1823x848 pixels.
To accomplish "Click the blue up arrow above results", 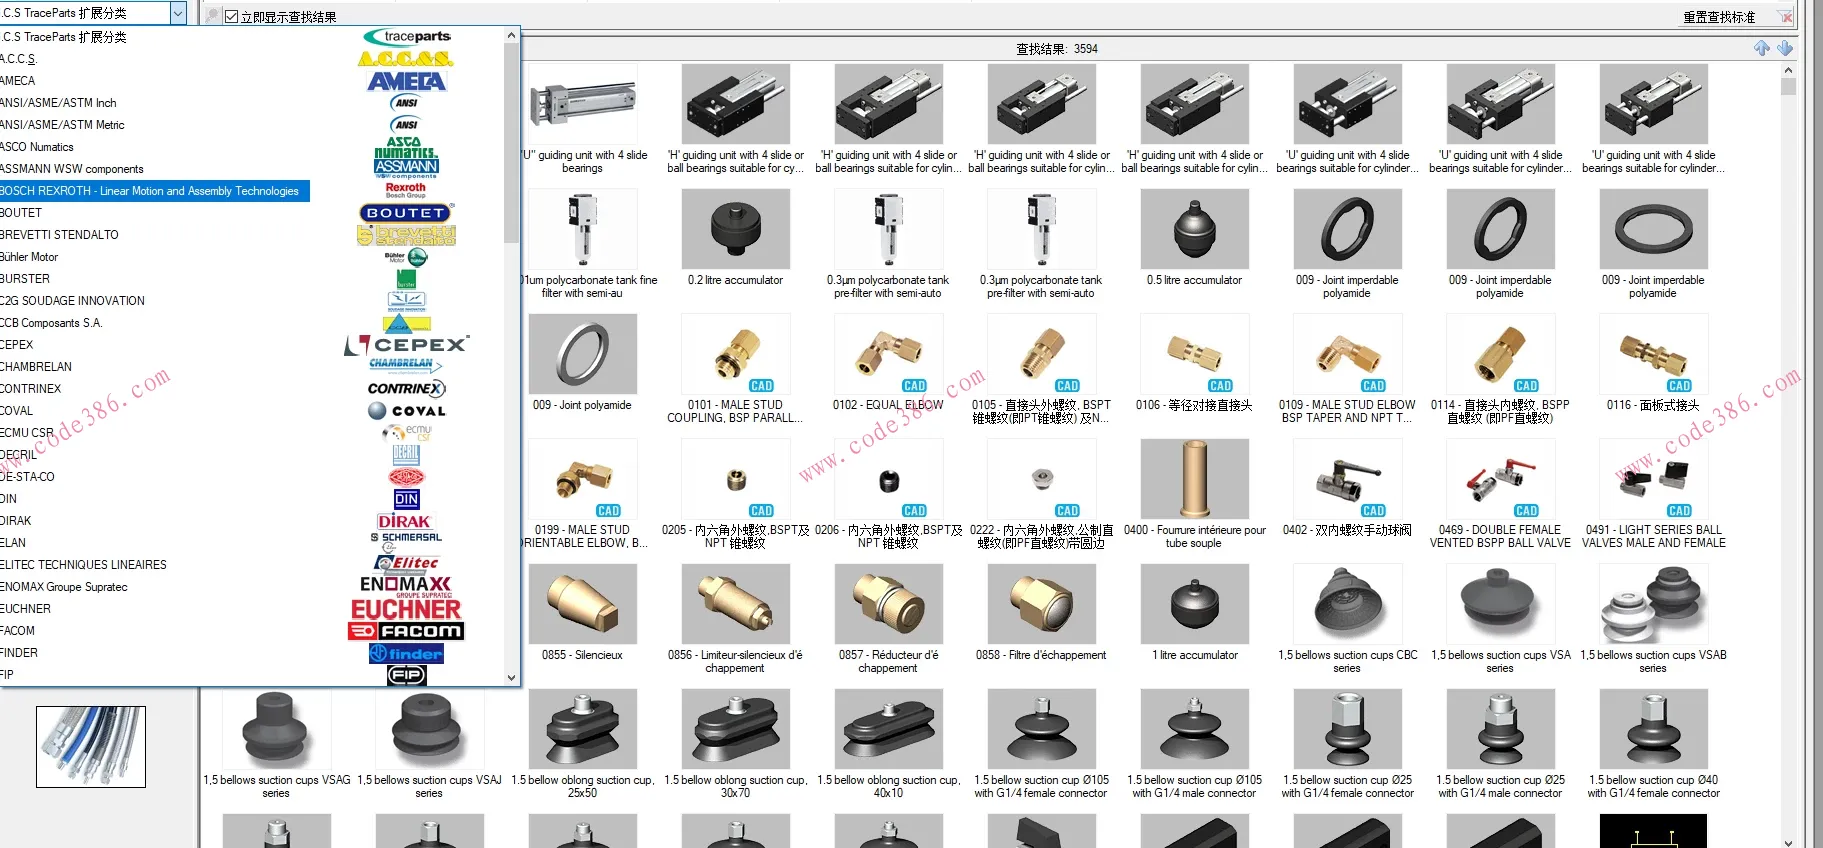I will point(1762,48).
